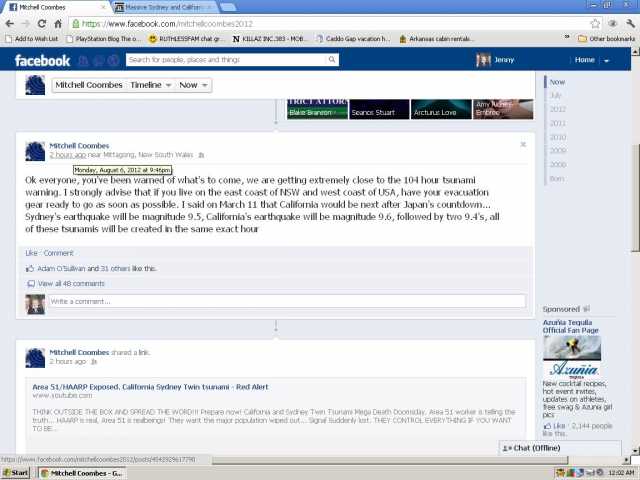Open Other bookmarks folder

click(x=607, y=39)
